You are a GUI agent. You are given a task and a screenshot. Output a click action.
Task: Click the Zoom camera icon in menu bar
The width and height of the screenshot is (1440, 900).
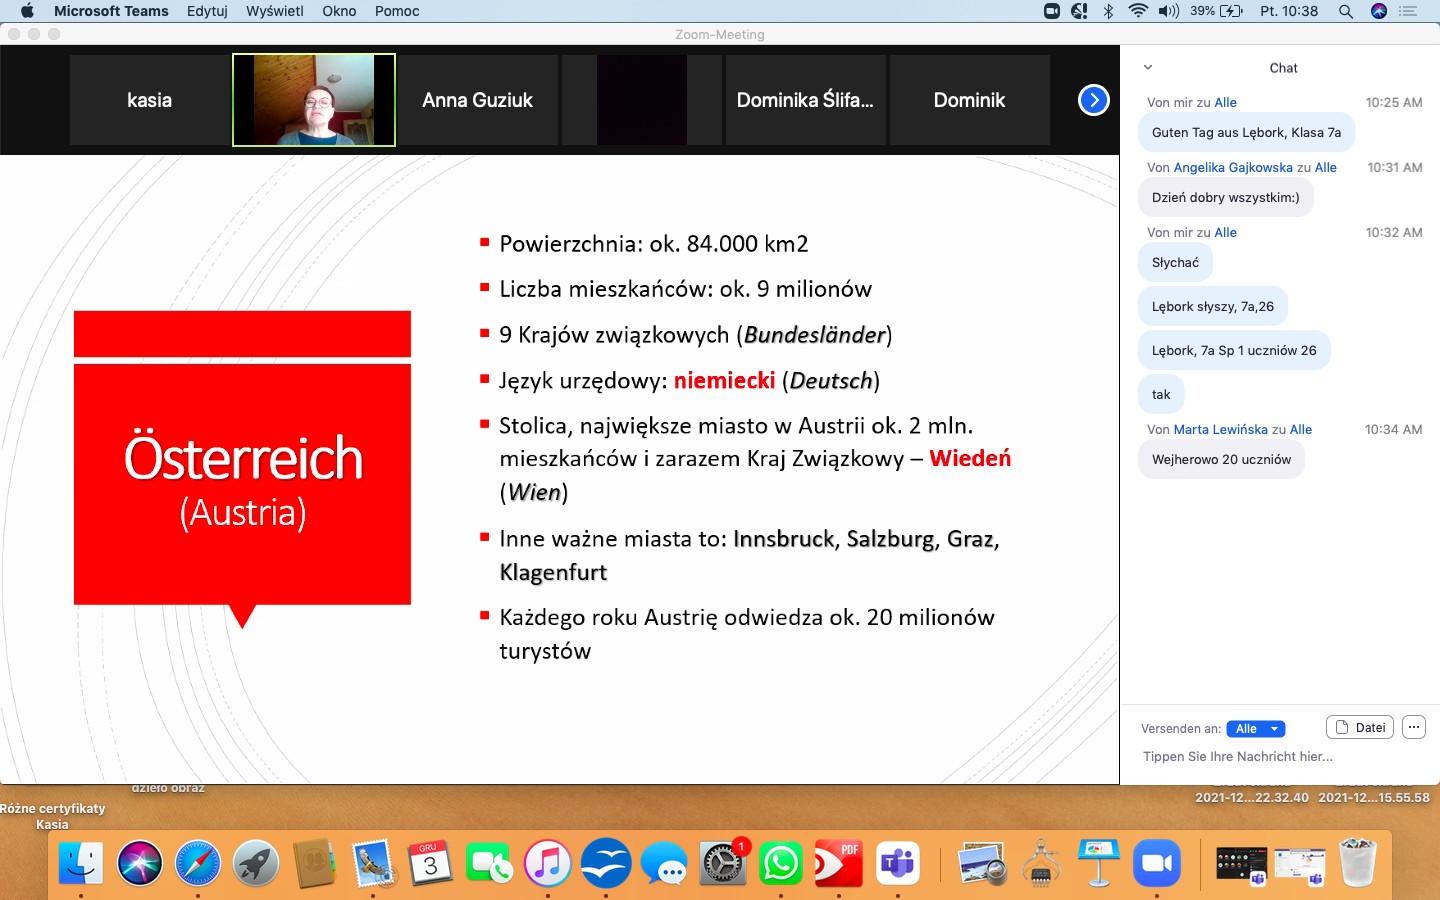point(1052,11)
